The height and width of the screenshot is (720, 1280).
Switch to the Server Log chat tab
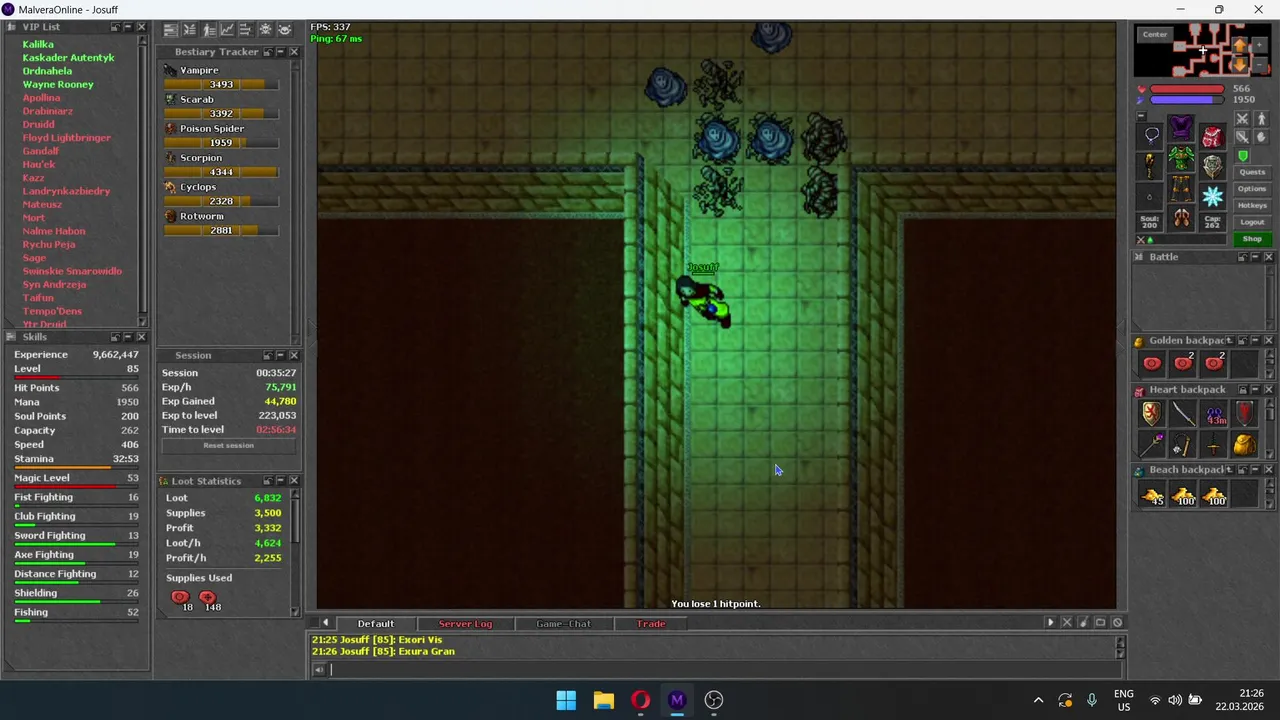pyautogui.click(x=465, y=623)
